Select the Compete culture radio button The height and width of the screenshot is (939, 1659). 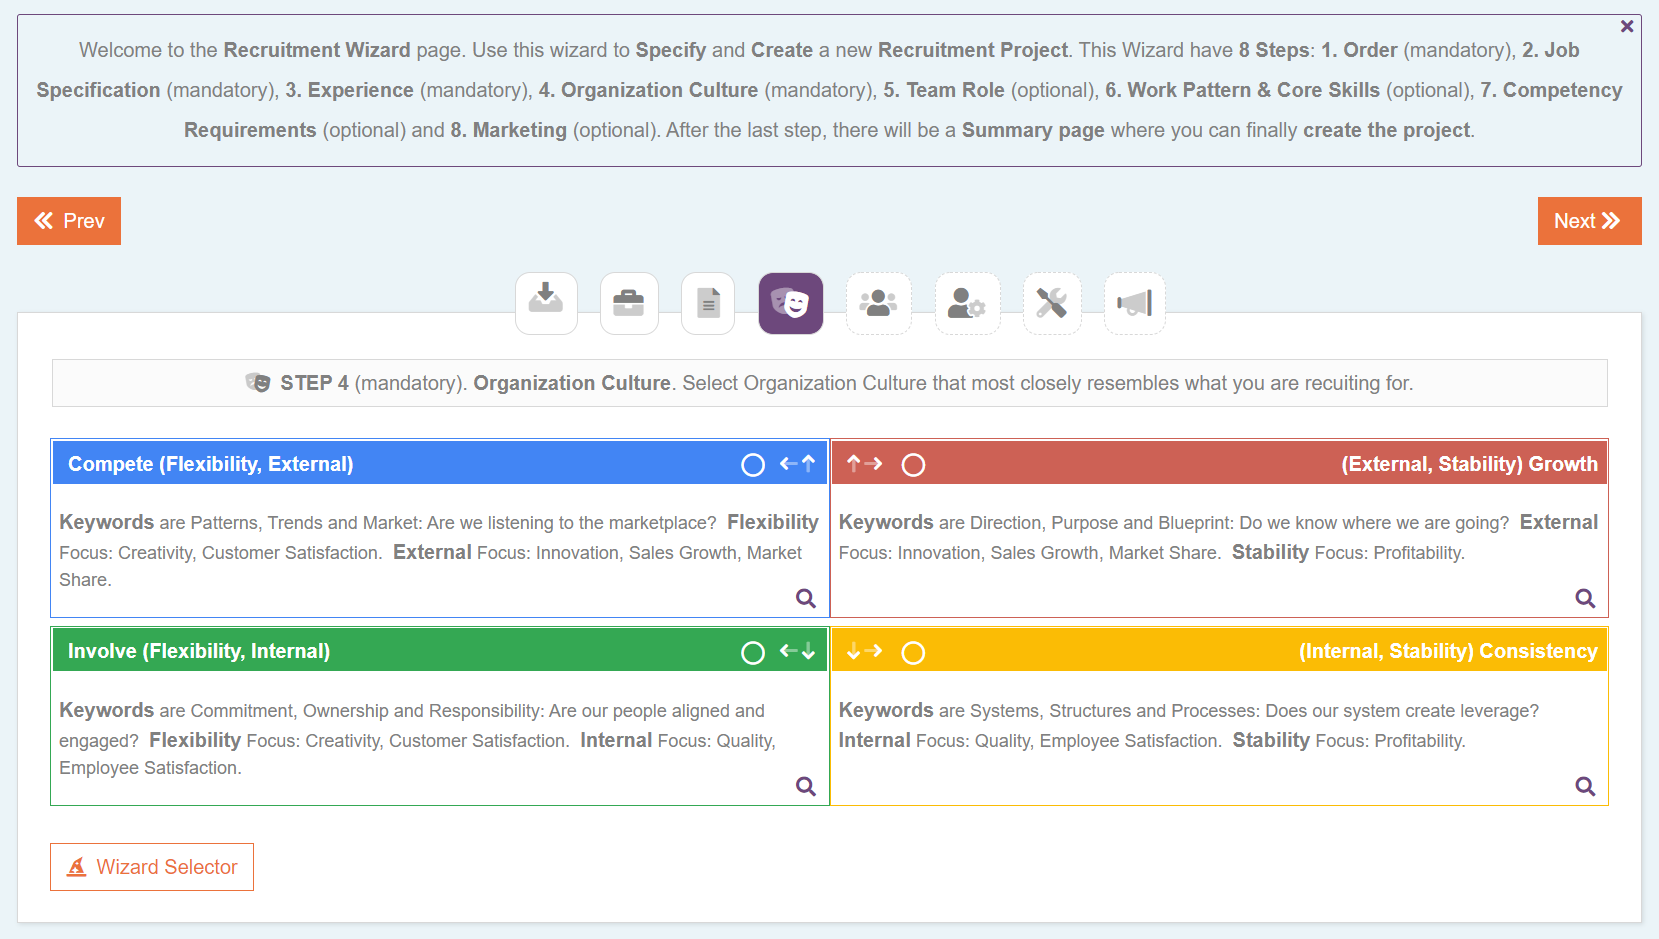pos(753,465)
